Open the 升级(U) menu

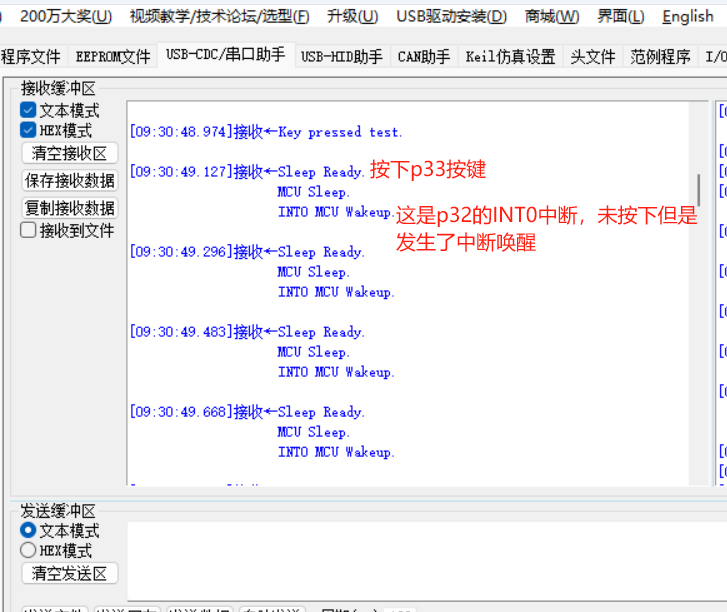click(352, 17)
